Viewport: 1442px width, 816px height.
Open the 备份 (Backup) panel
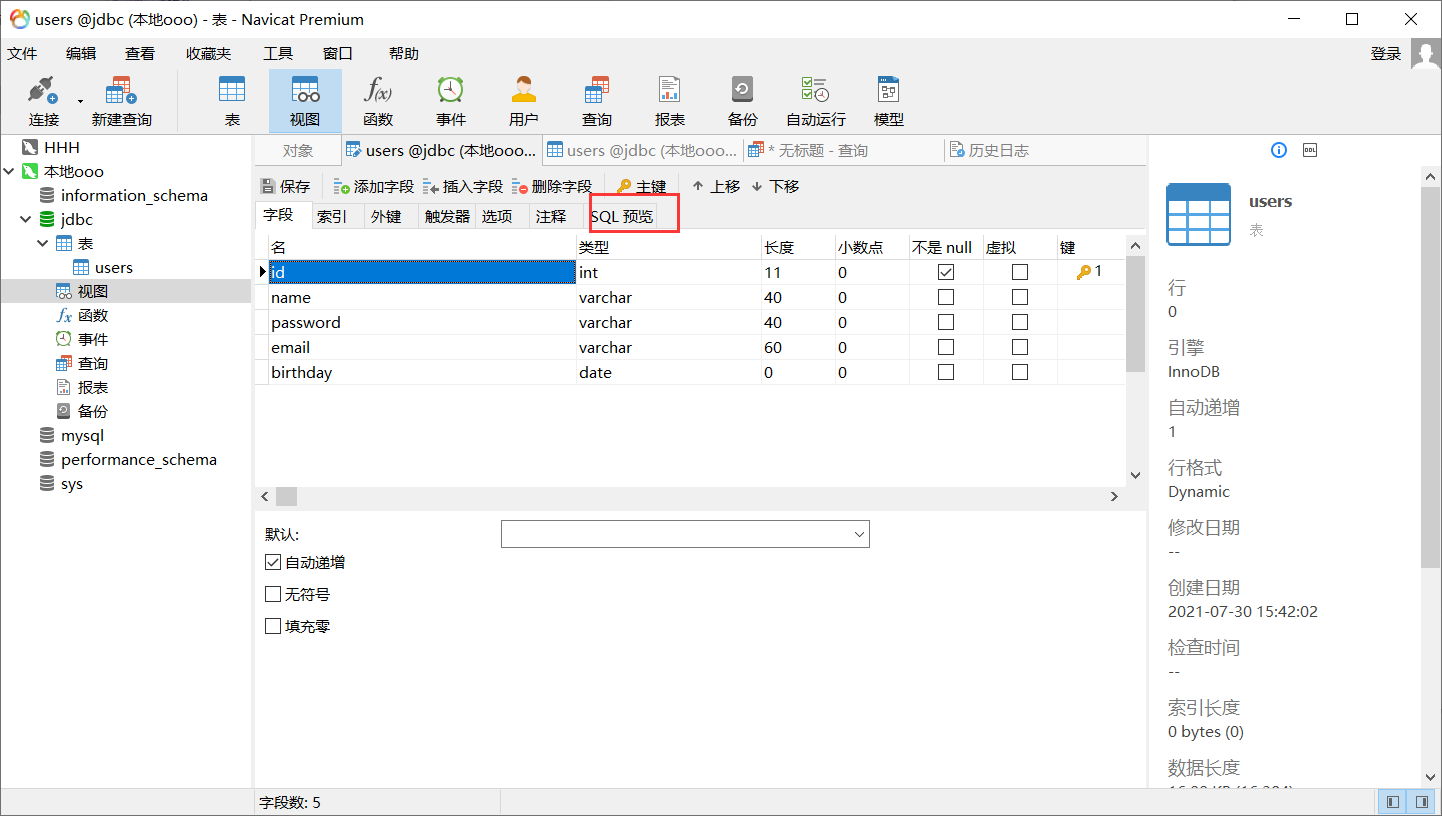742,100
